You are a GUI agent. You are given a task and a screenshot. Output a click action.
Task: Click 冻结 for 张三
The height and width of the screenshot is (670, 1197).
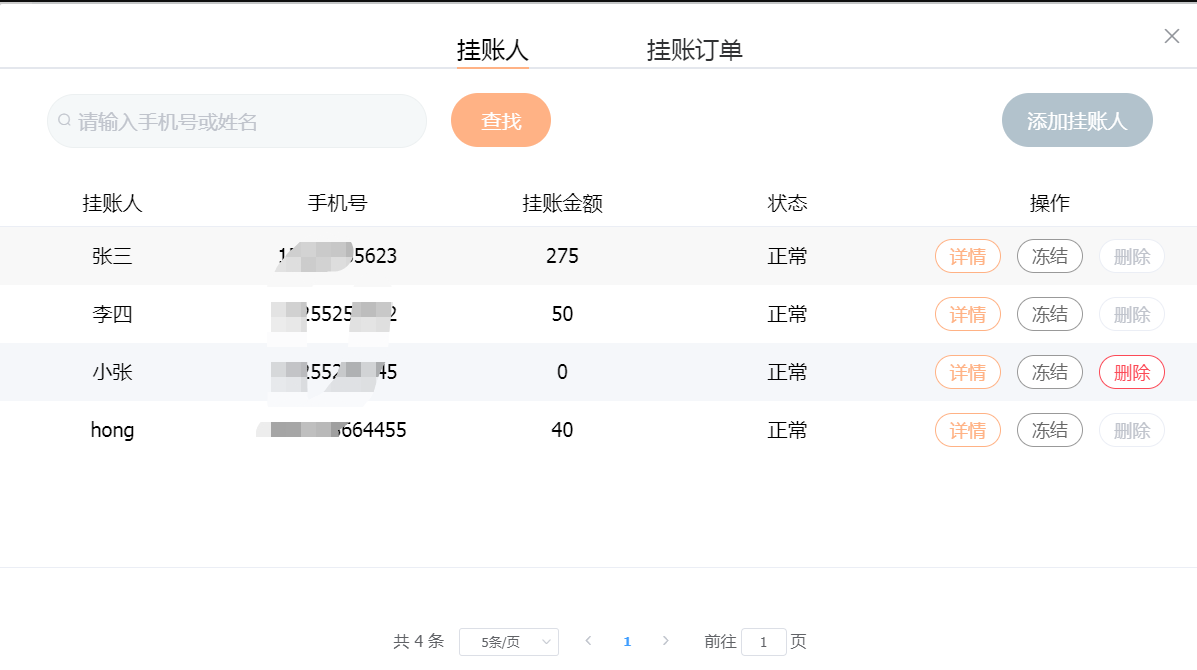[x=1049, y=257]
